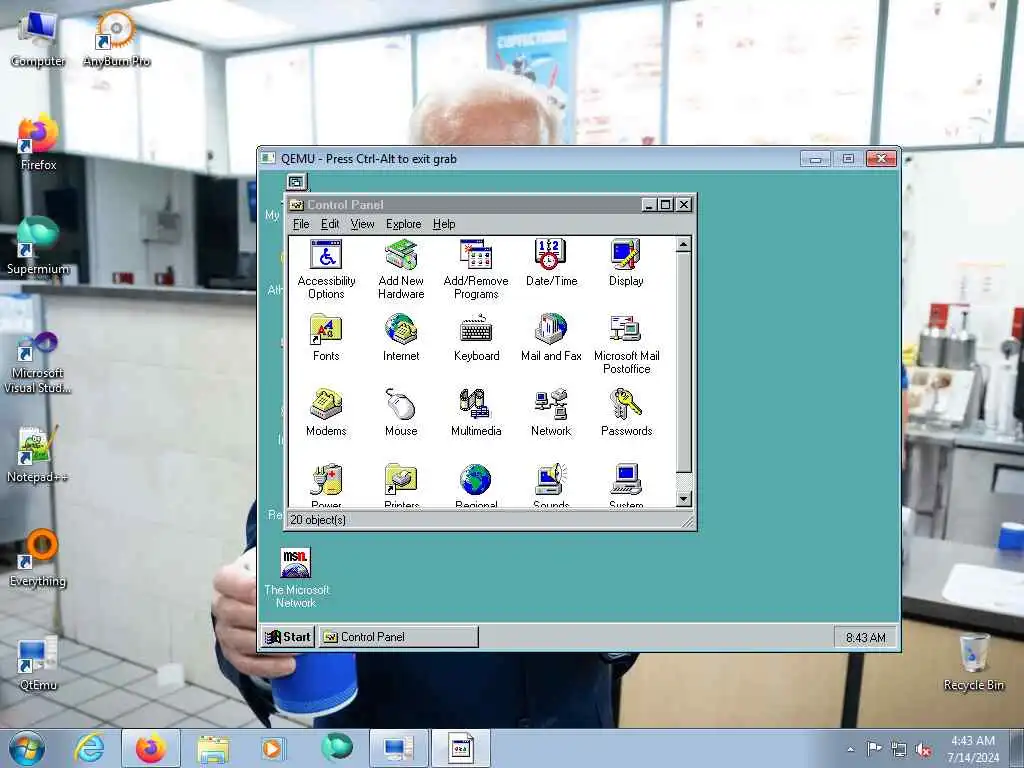Open the Add New Hardware icon

pos(401,268)
